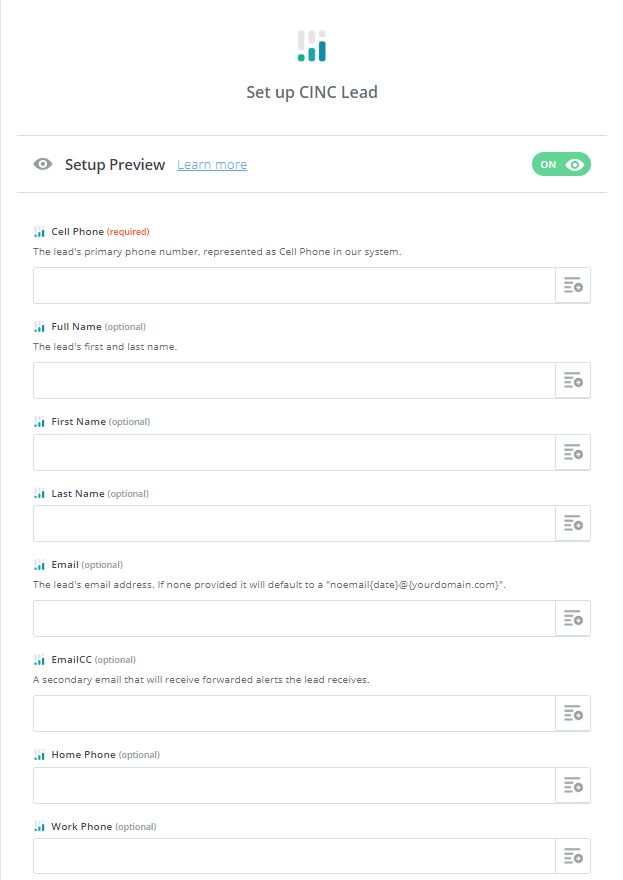
Task: Open the field picker for EmailCC
Action: tap(573, 713)
